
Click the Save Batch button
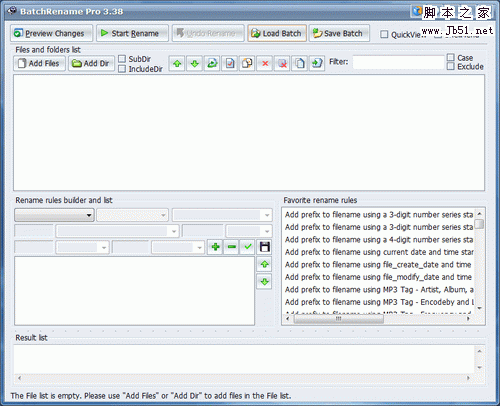click(x=339, y=33)
